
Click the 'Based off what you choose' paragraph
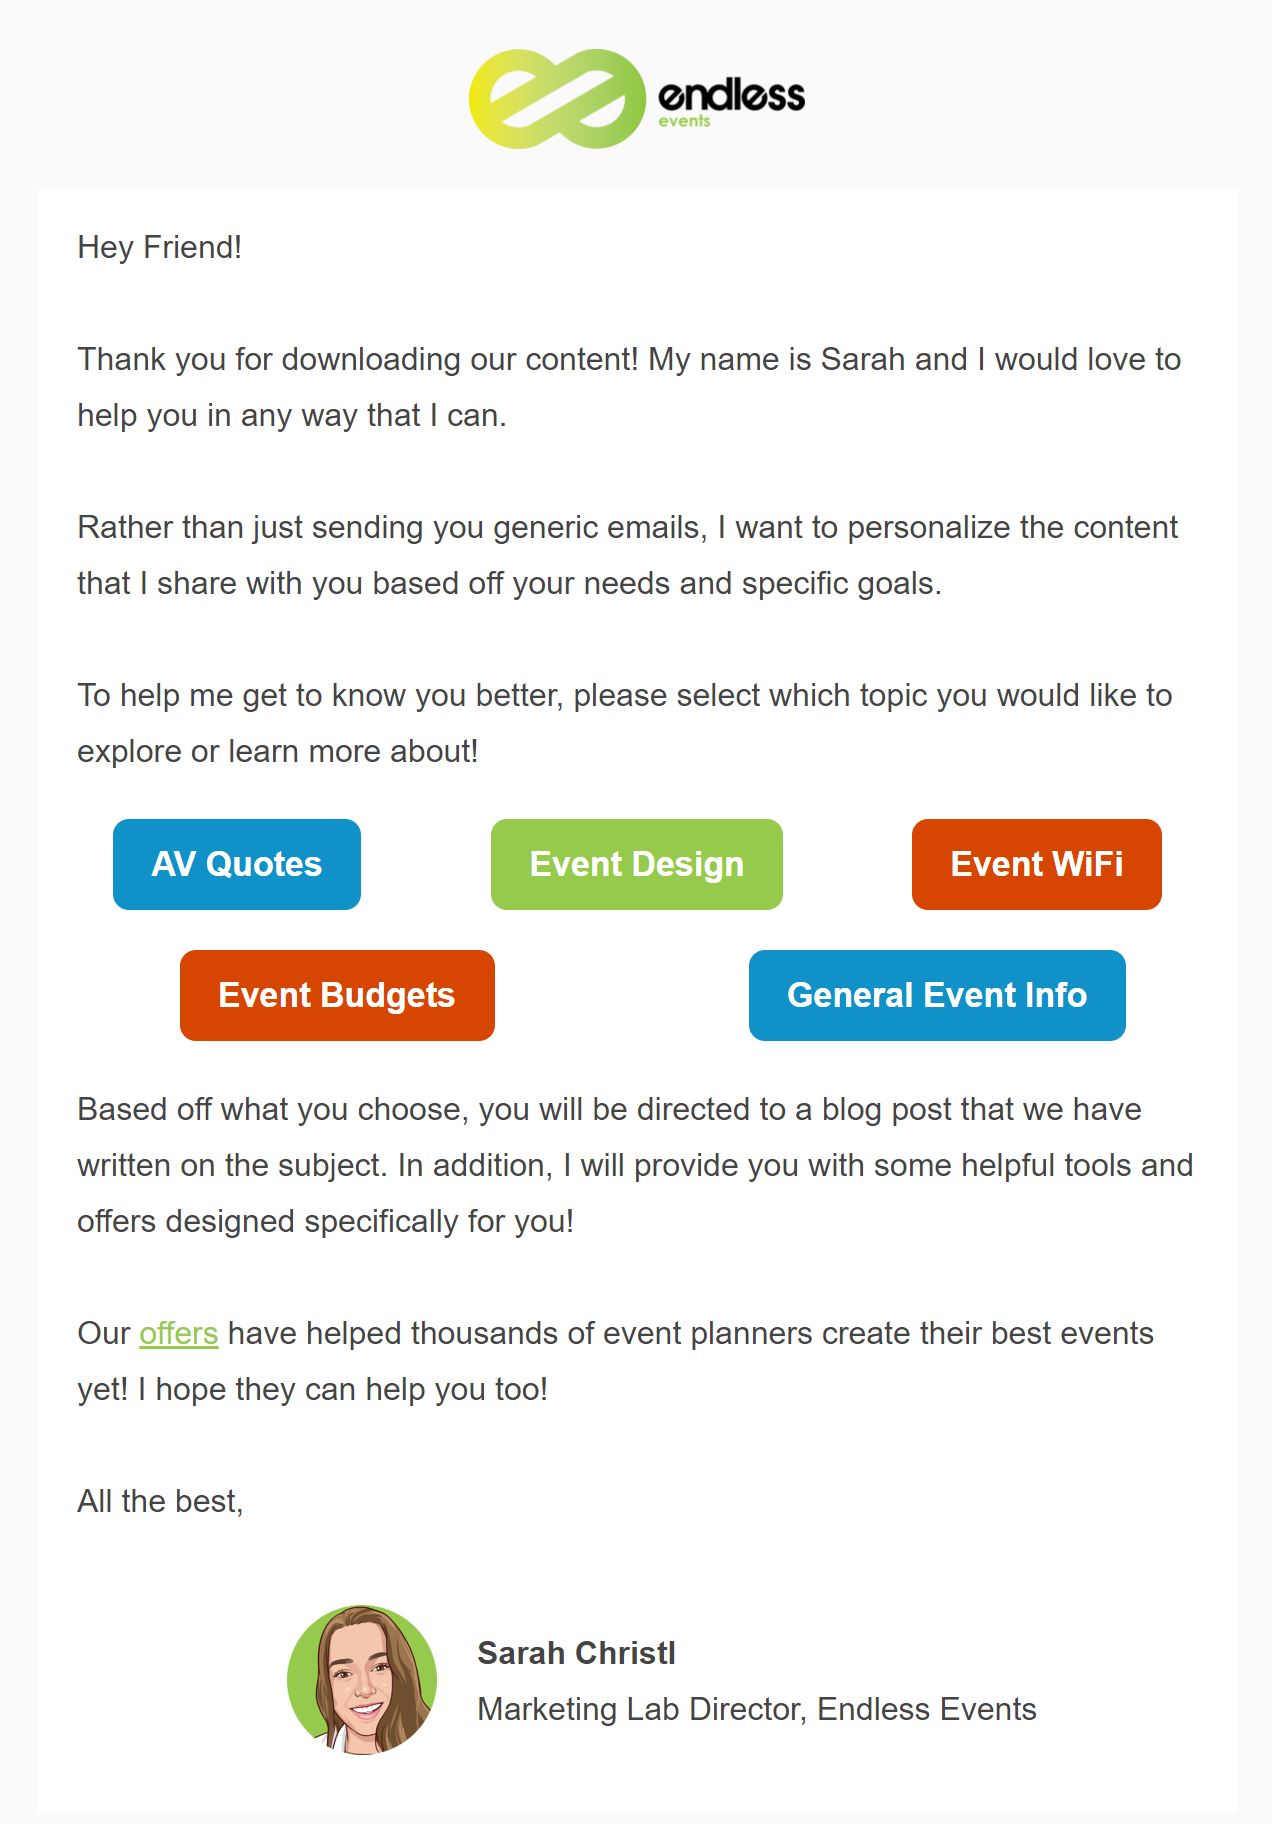[636, 1165]
